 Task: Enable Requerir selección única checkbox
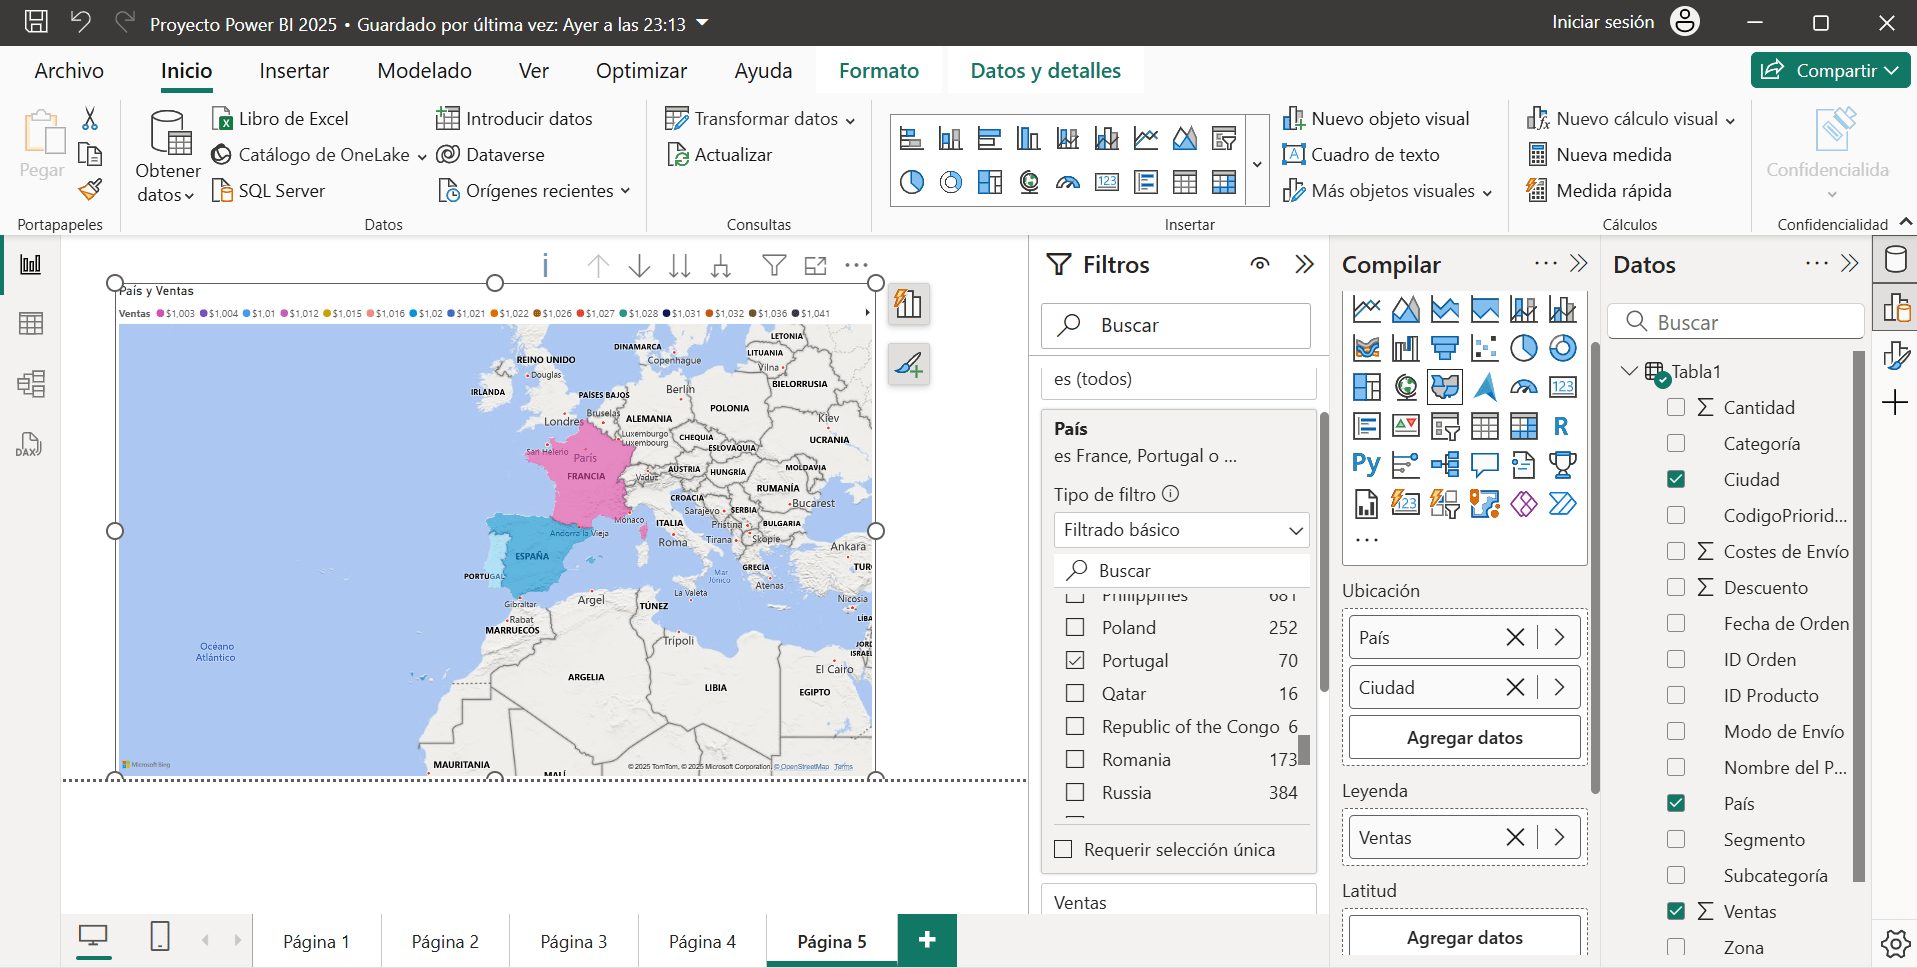click(x=1064, y=849)
